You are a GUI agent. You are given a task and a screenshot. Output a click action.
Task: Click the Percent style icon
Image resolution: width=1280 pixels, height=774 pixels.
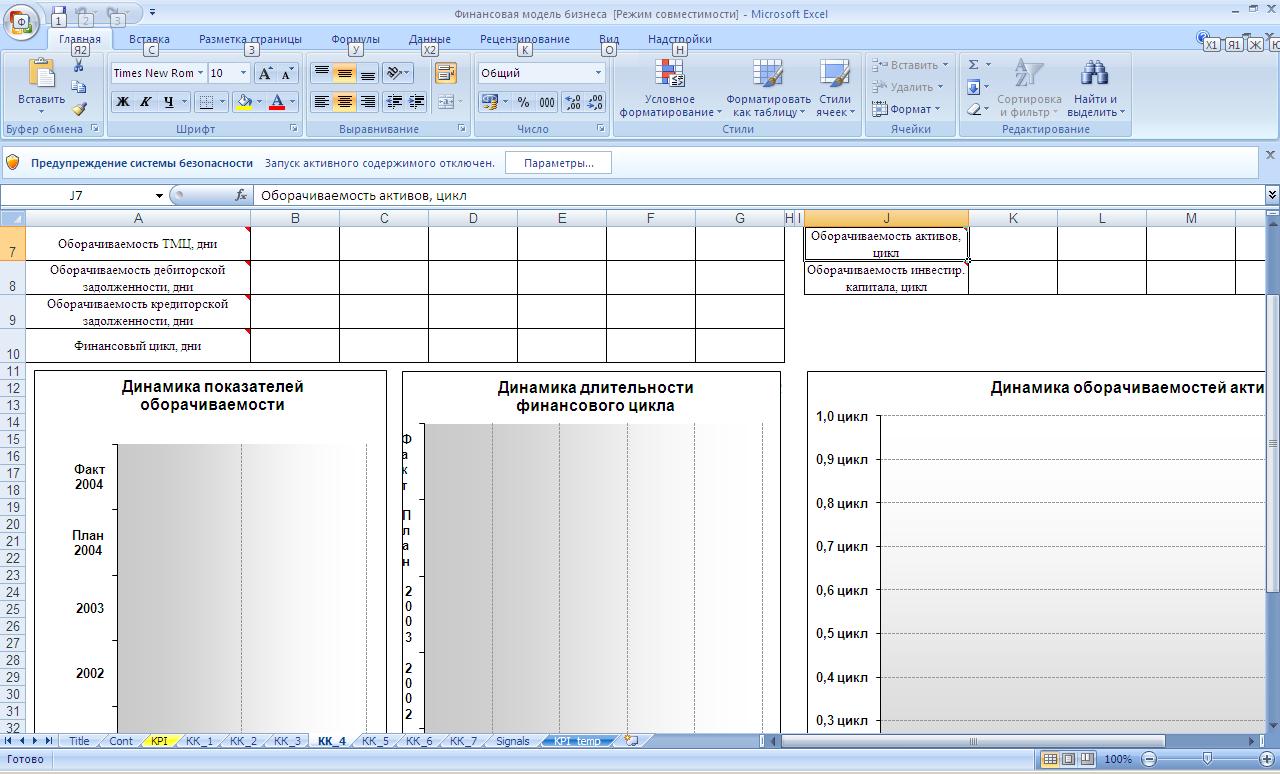pos(523,102)
